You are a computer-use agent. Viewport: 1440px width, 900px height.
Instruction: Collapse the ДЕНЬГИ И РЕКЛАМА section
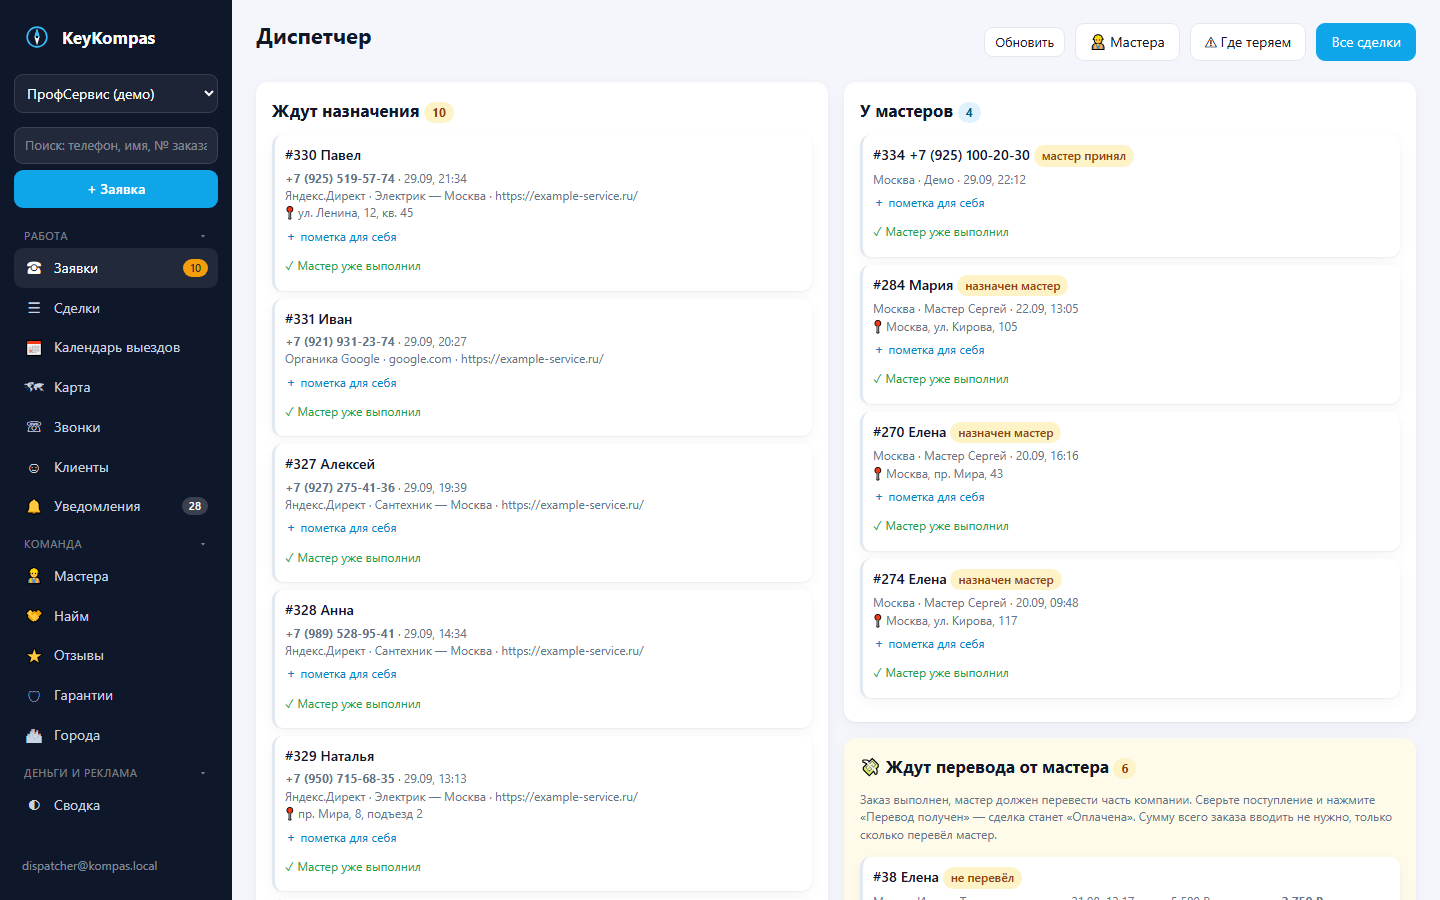116,773
